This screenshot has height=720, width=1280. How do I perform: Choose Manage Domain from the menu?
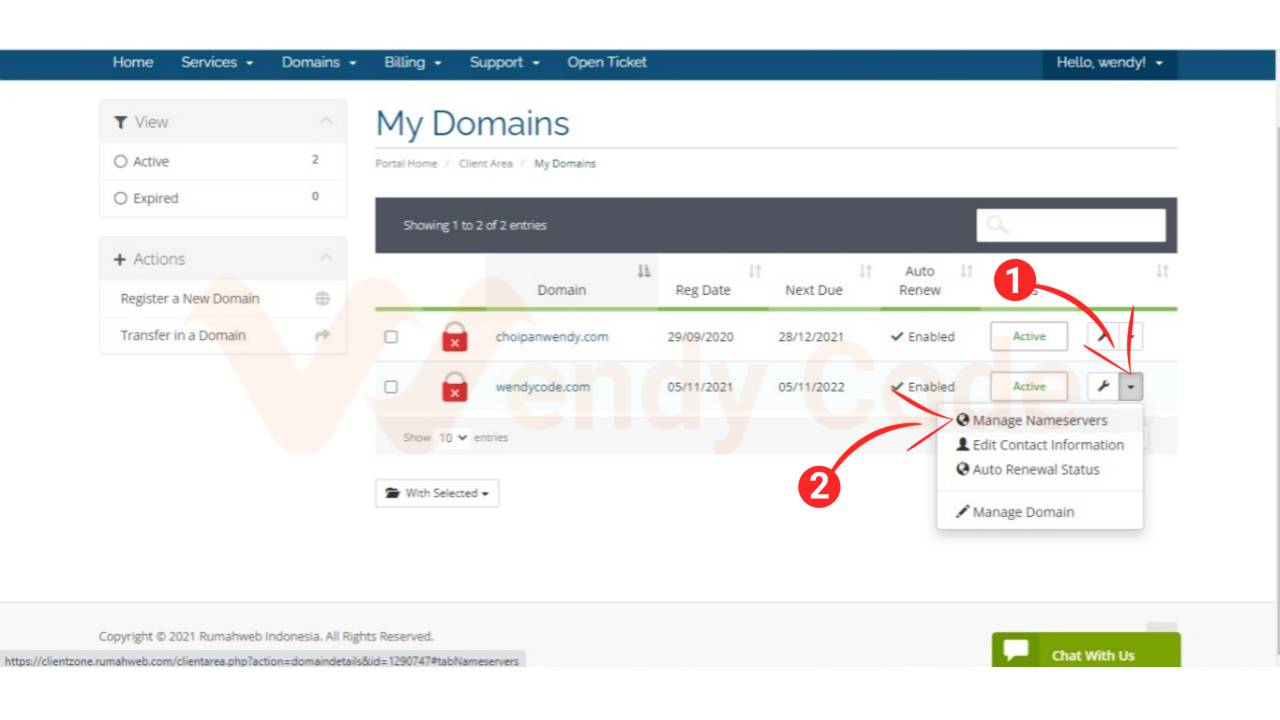click(x=1040, y=512)
